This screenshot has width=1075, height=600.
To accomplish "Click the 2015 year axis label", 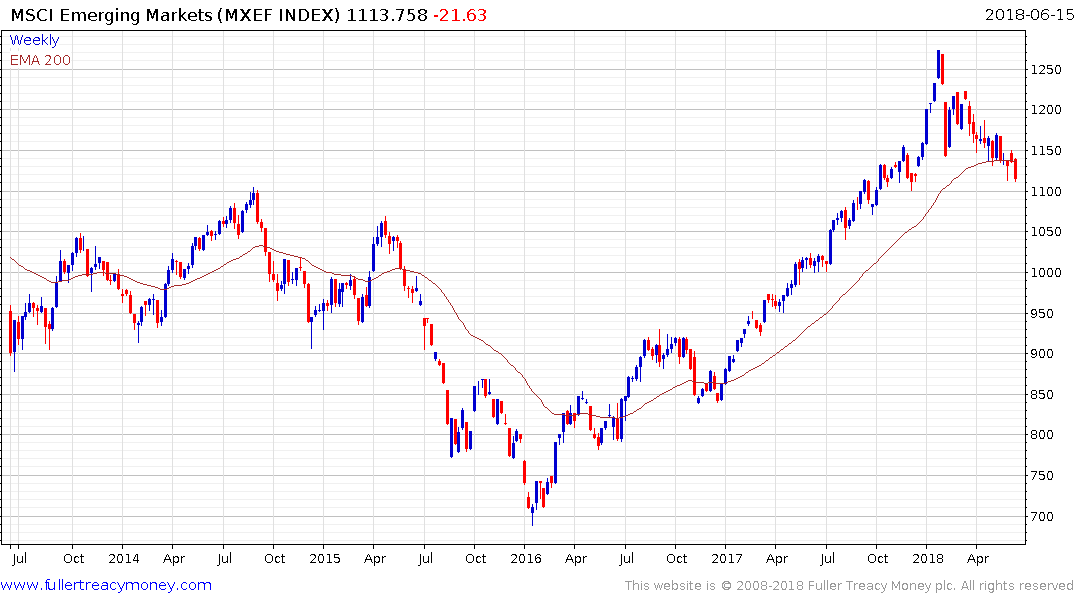I will tap(325, 558).
